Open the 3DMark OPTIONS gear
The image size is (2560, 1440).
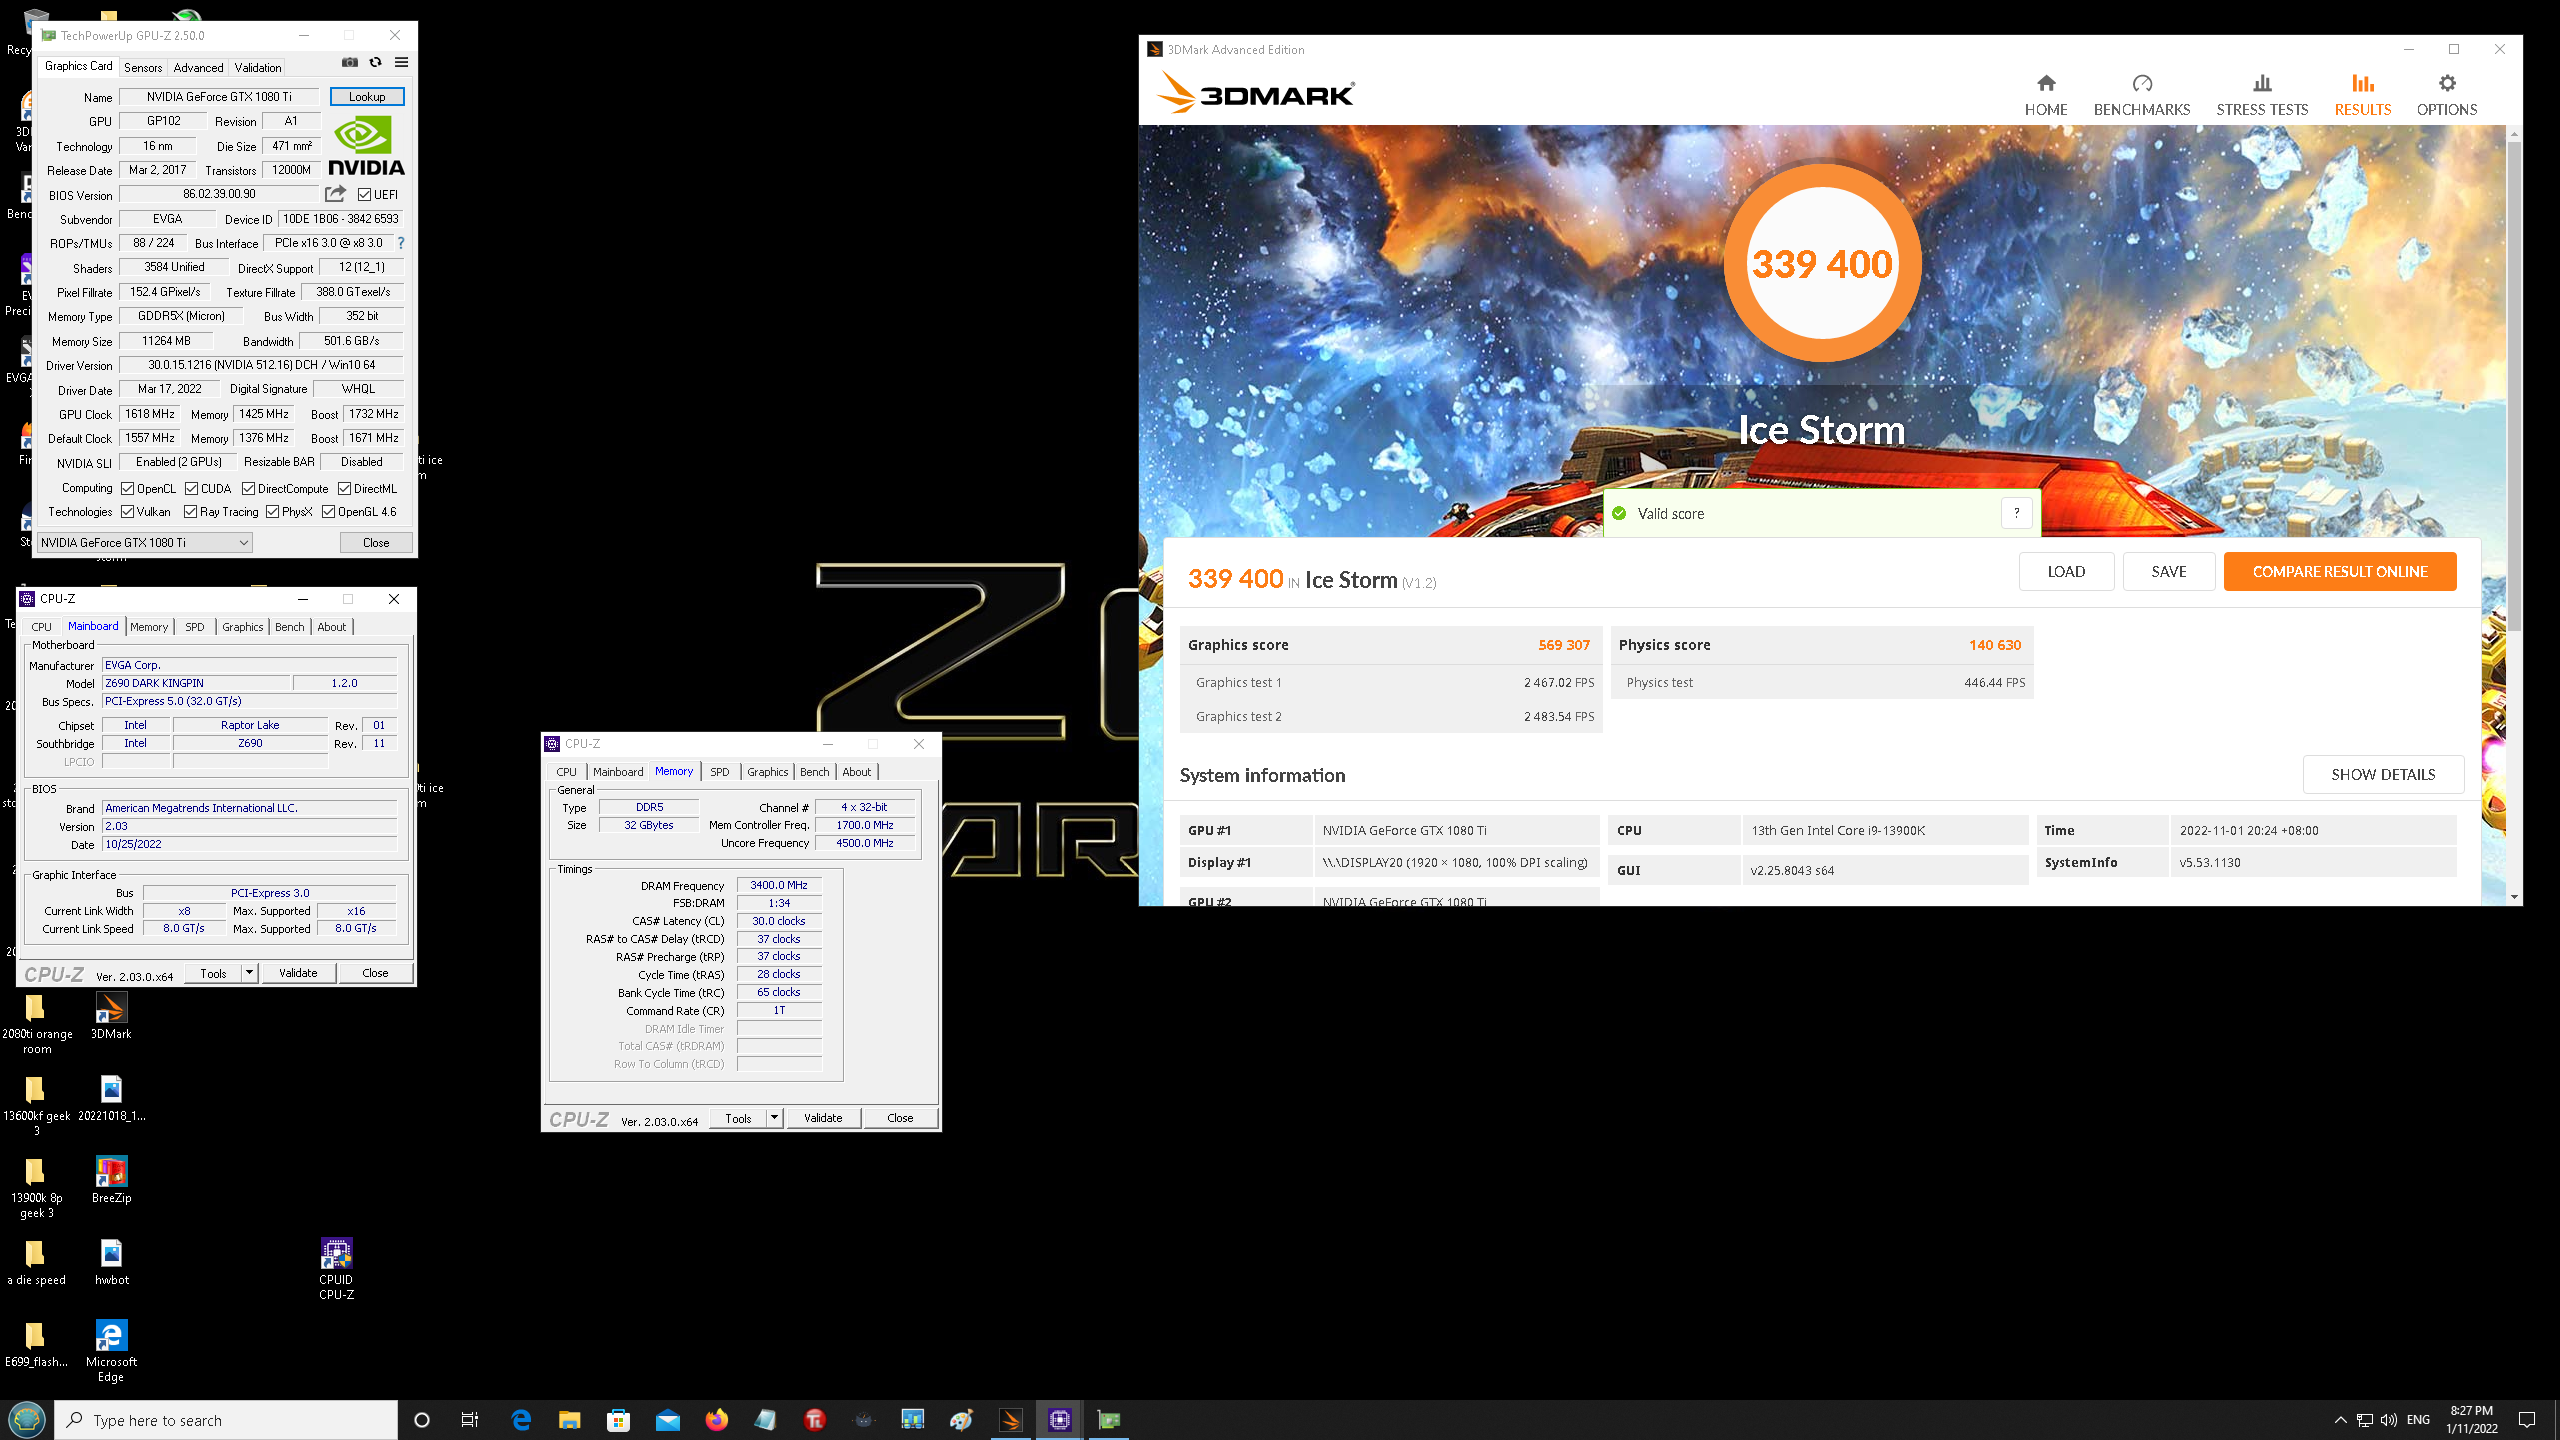pos(2447,95)
